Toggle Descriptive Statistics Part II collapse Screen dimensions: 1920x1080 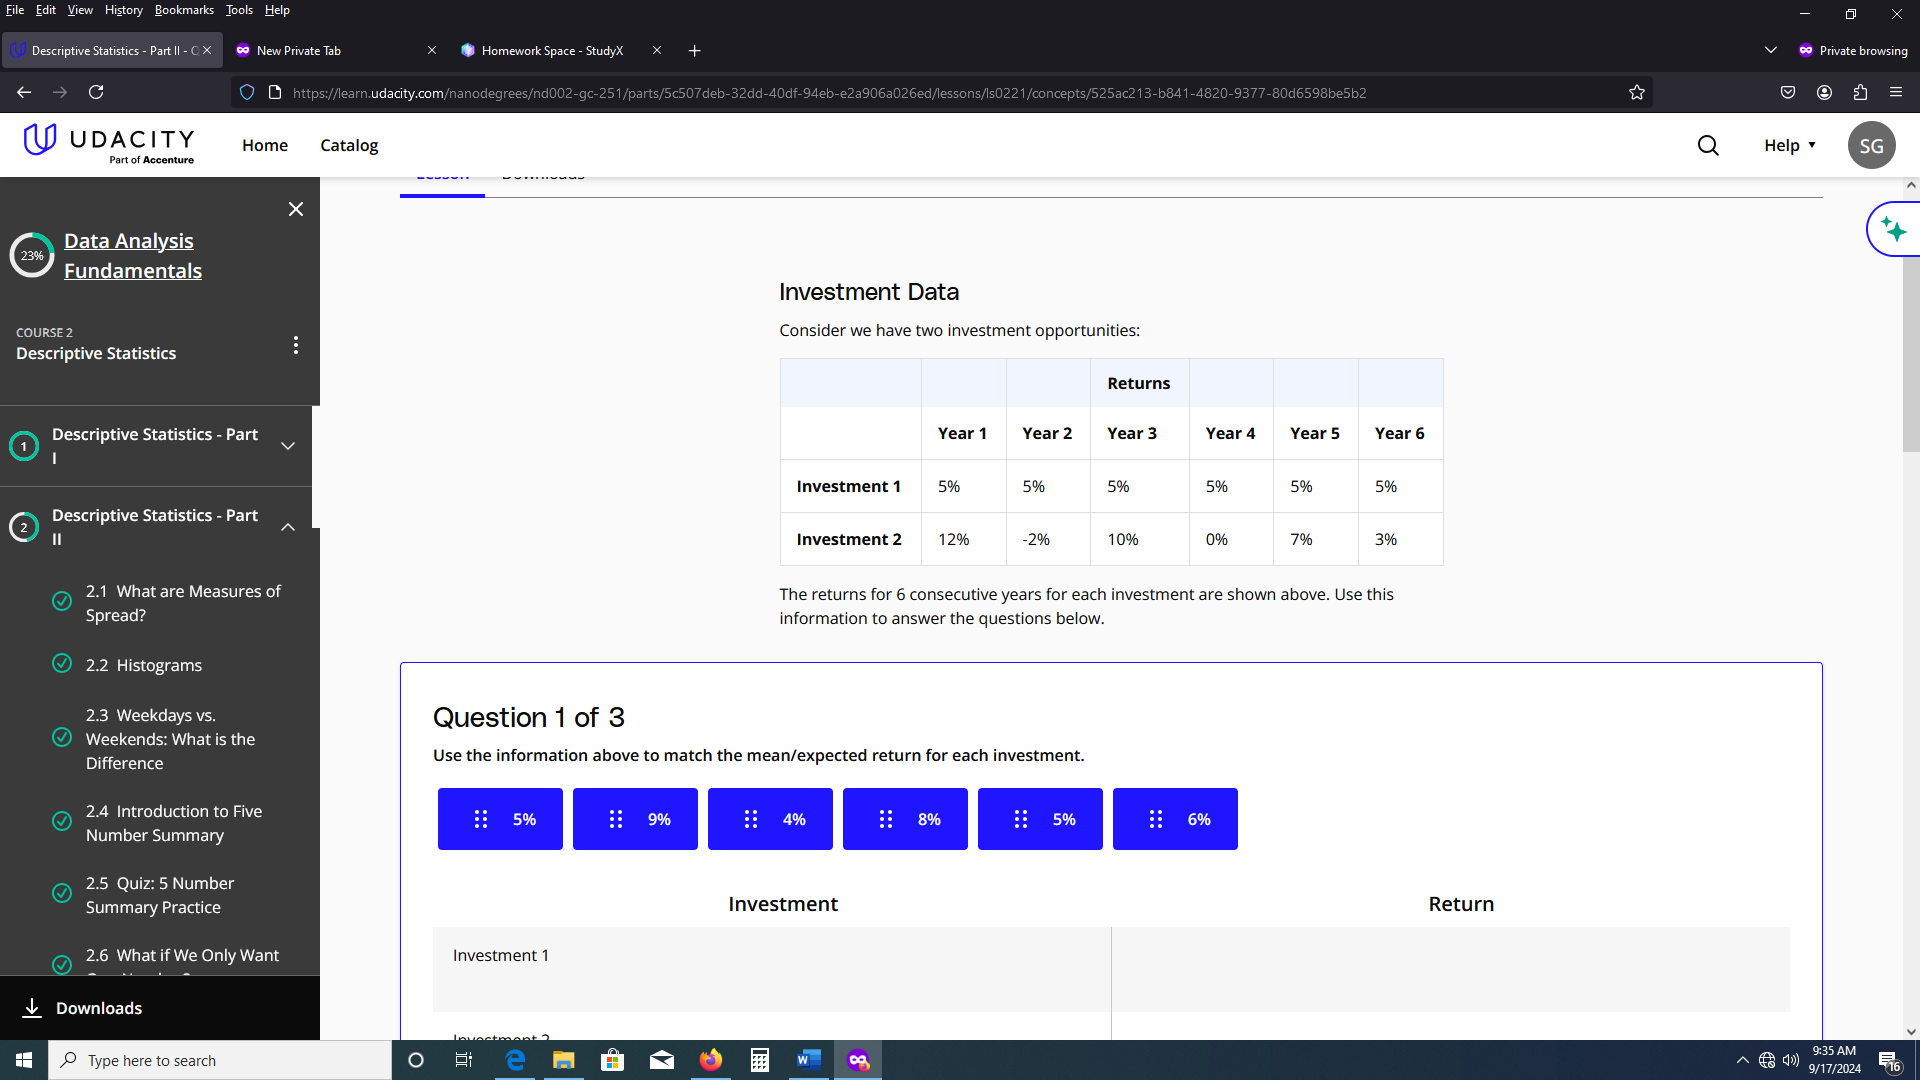(287, 526)
